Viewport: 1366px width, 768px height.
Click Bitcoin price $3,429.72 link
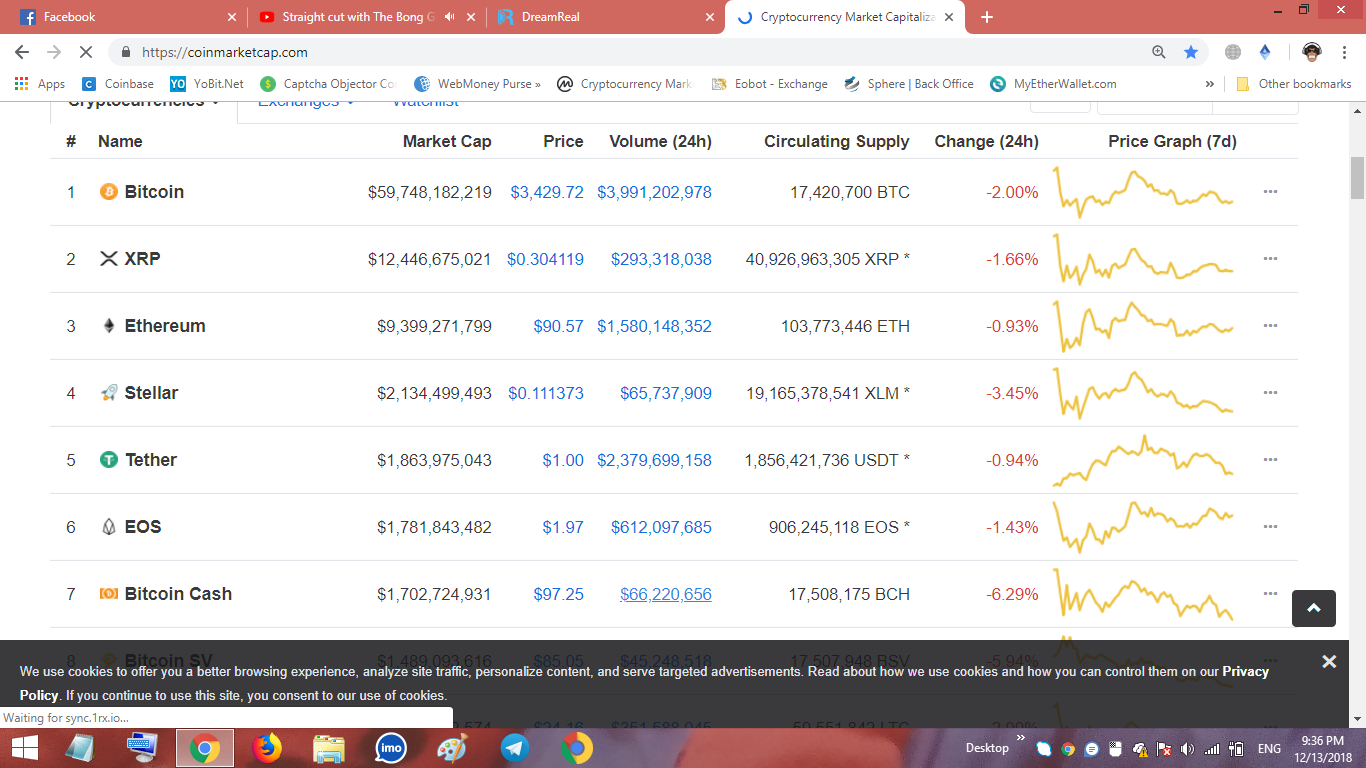click(x=547, y=192)
